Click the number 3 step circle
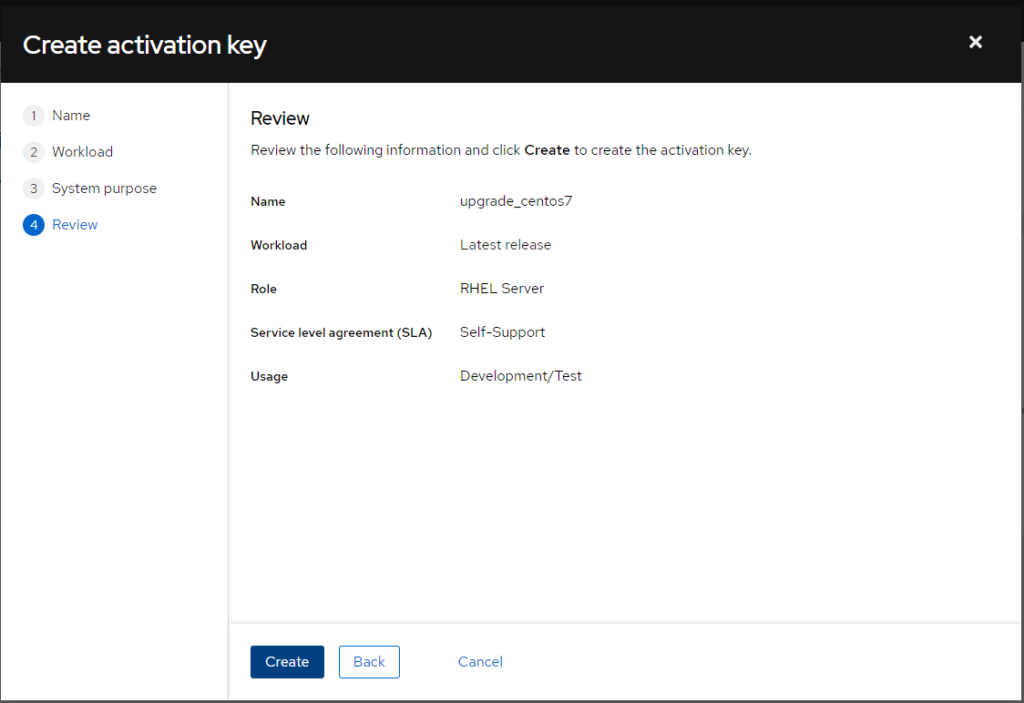The height and width of the screenshot is (703, 1024). click(33, 189)
